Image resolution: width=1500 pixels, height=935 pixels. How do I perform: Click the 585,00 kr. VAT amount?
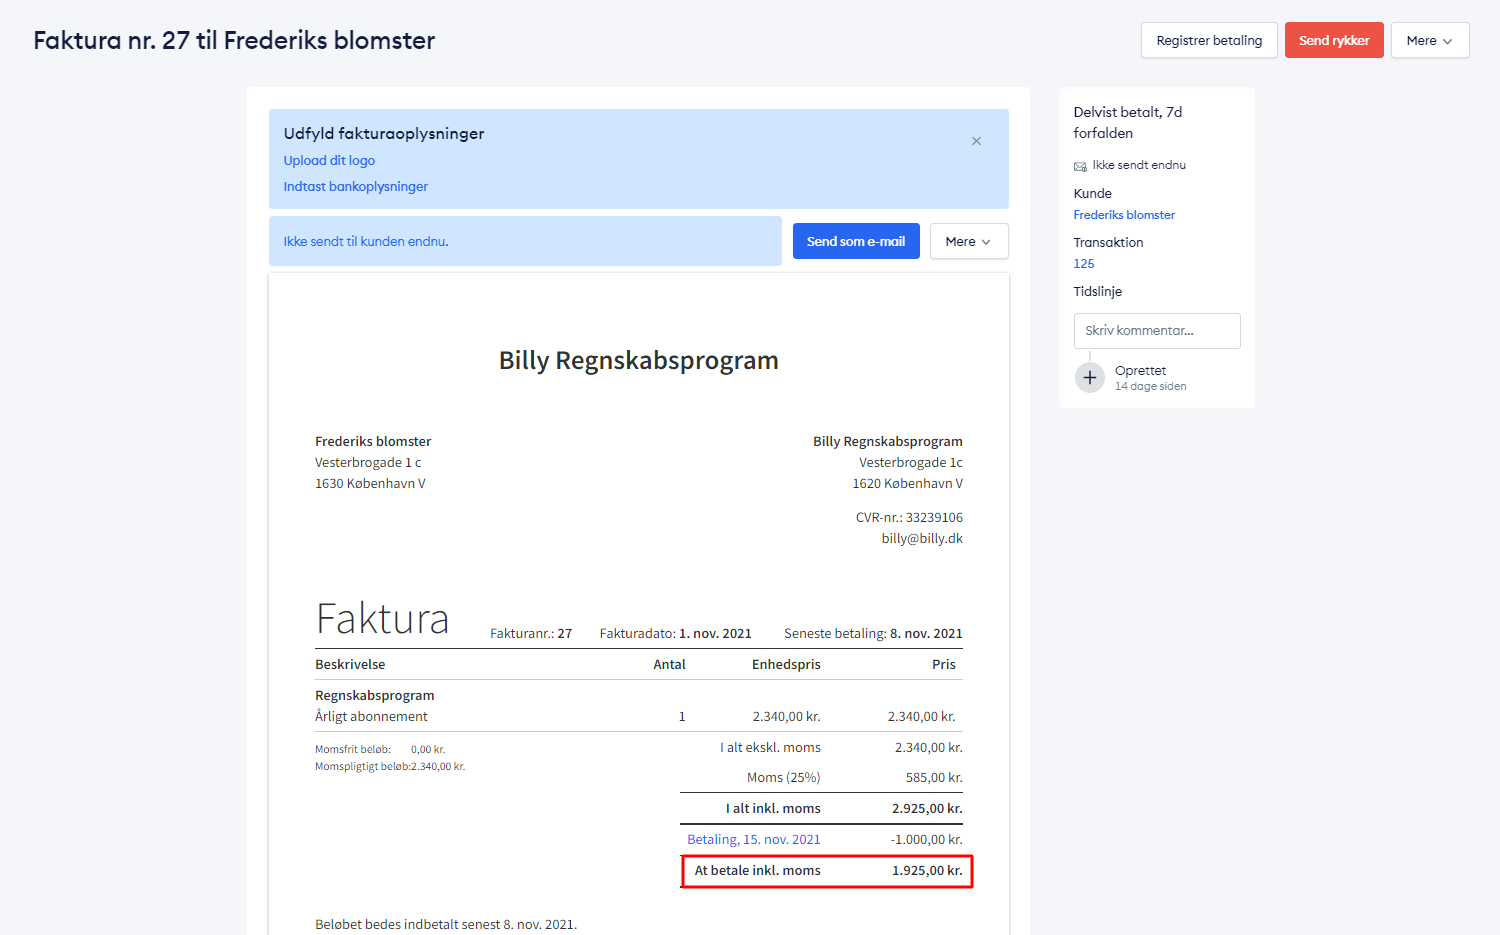click(x=934, y=777)
